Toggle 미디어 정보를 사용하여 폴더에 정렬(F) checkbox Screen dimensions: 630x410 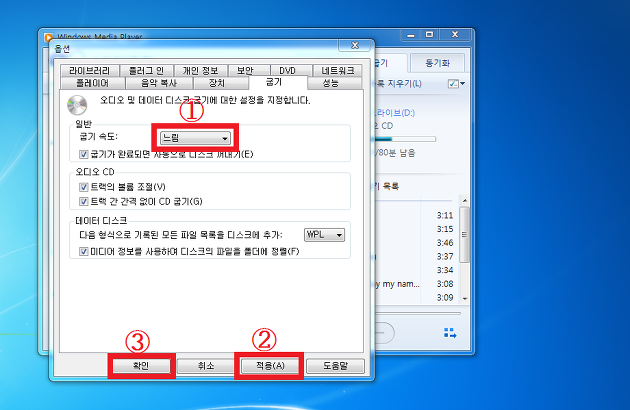click(x=84, y=252)
